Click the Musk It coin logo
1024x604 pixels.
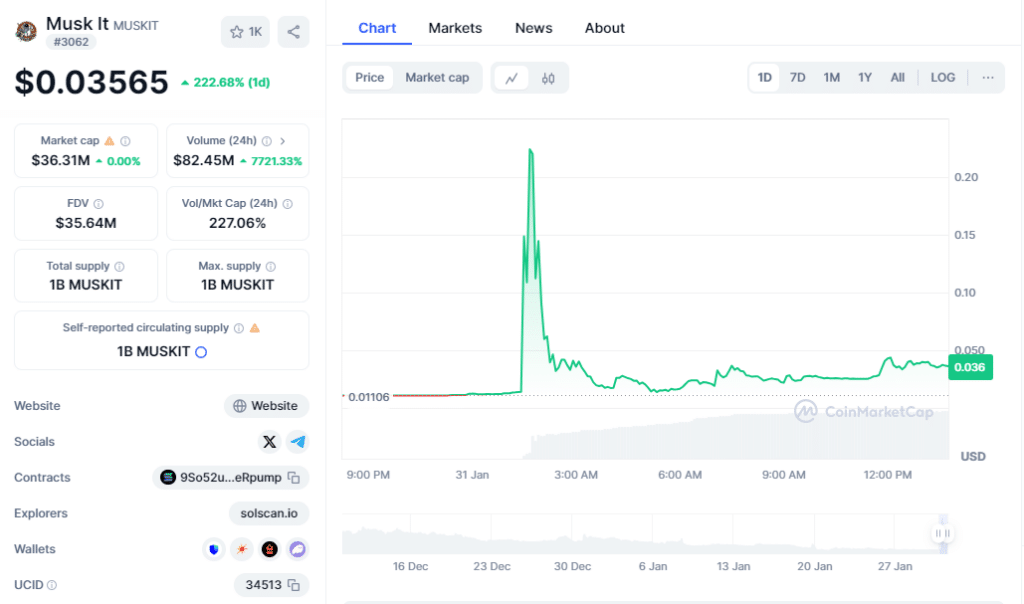click(x=26, y=31)
